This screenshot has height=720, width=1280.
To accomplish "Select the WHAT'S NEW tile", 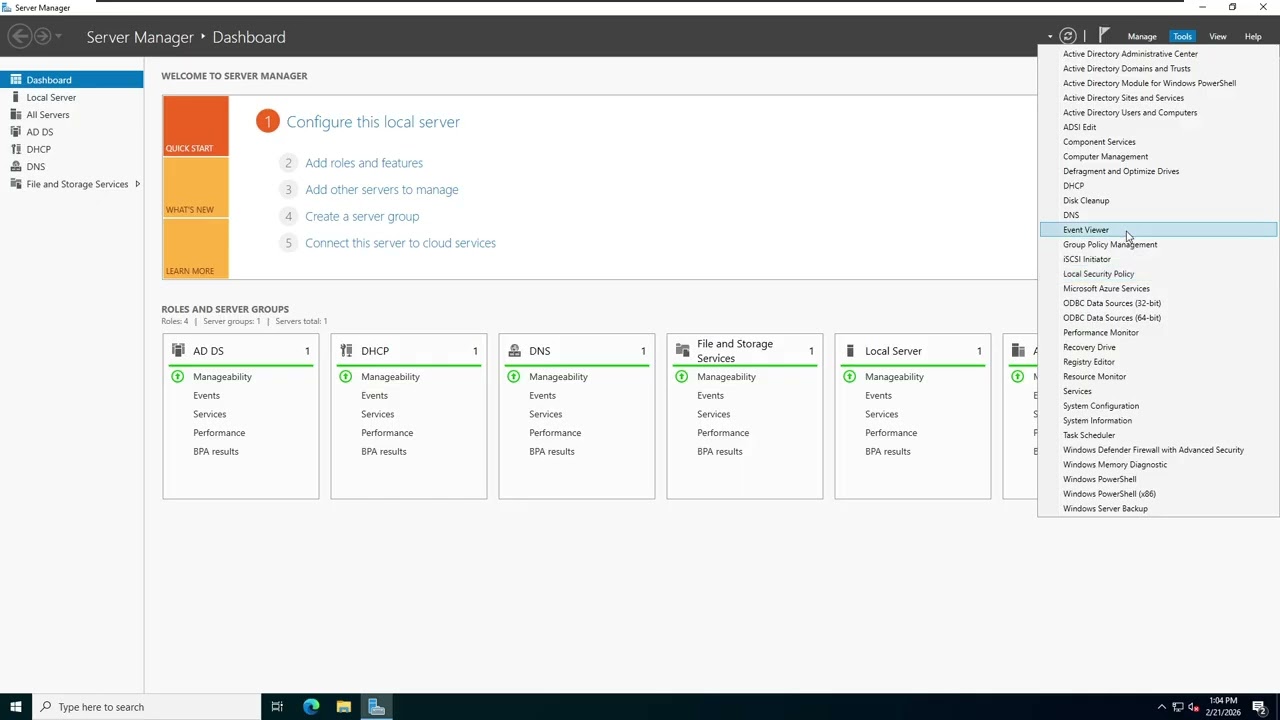I will coord(196,187).
